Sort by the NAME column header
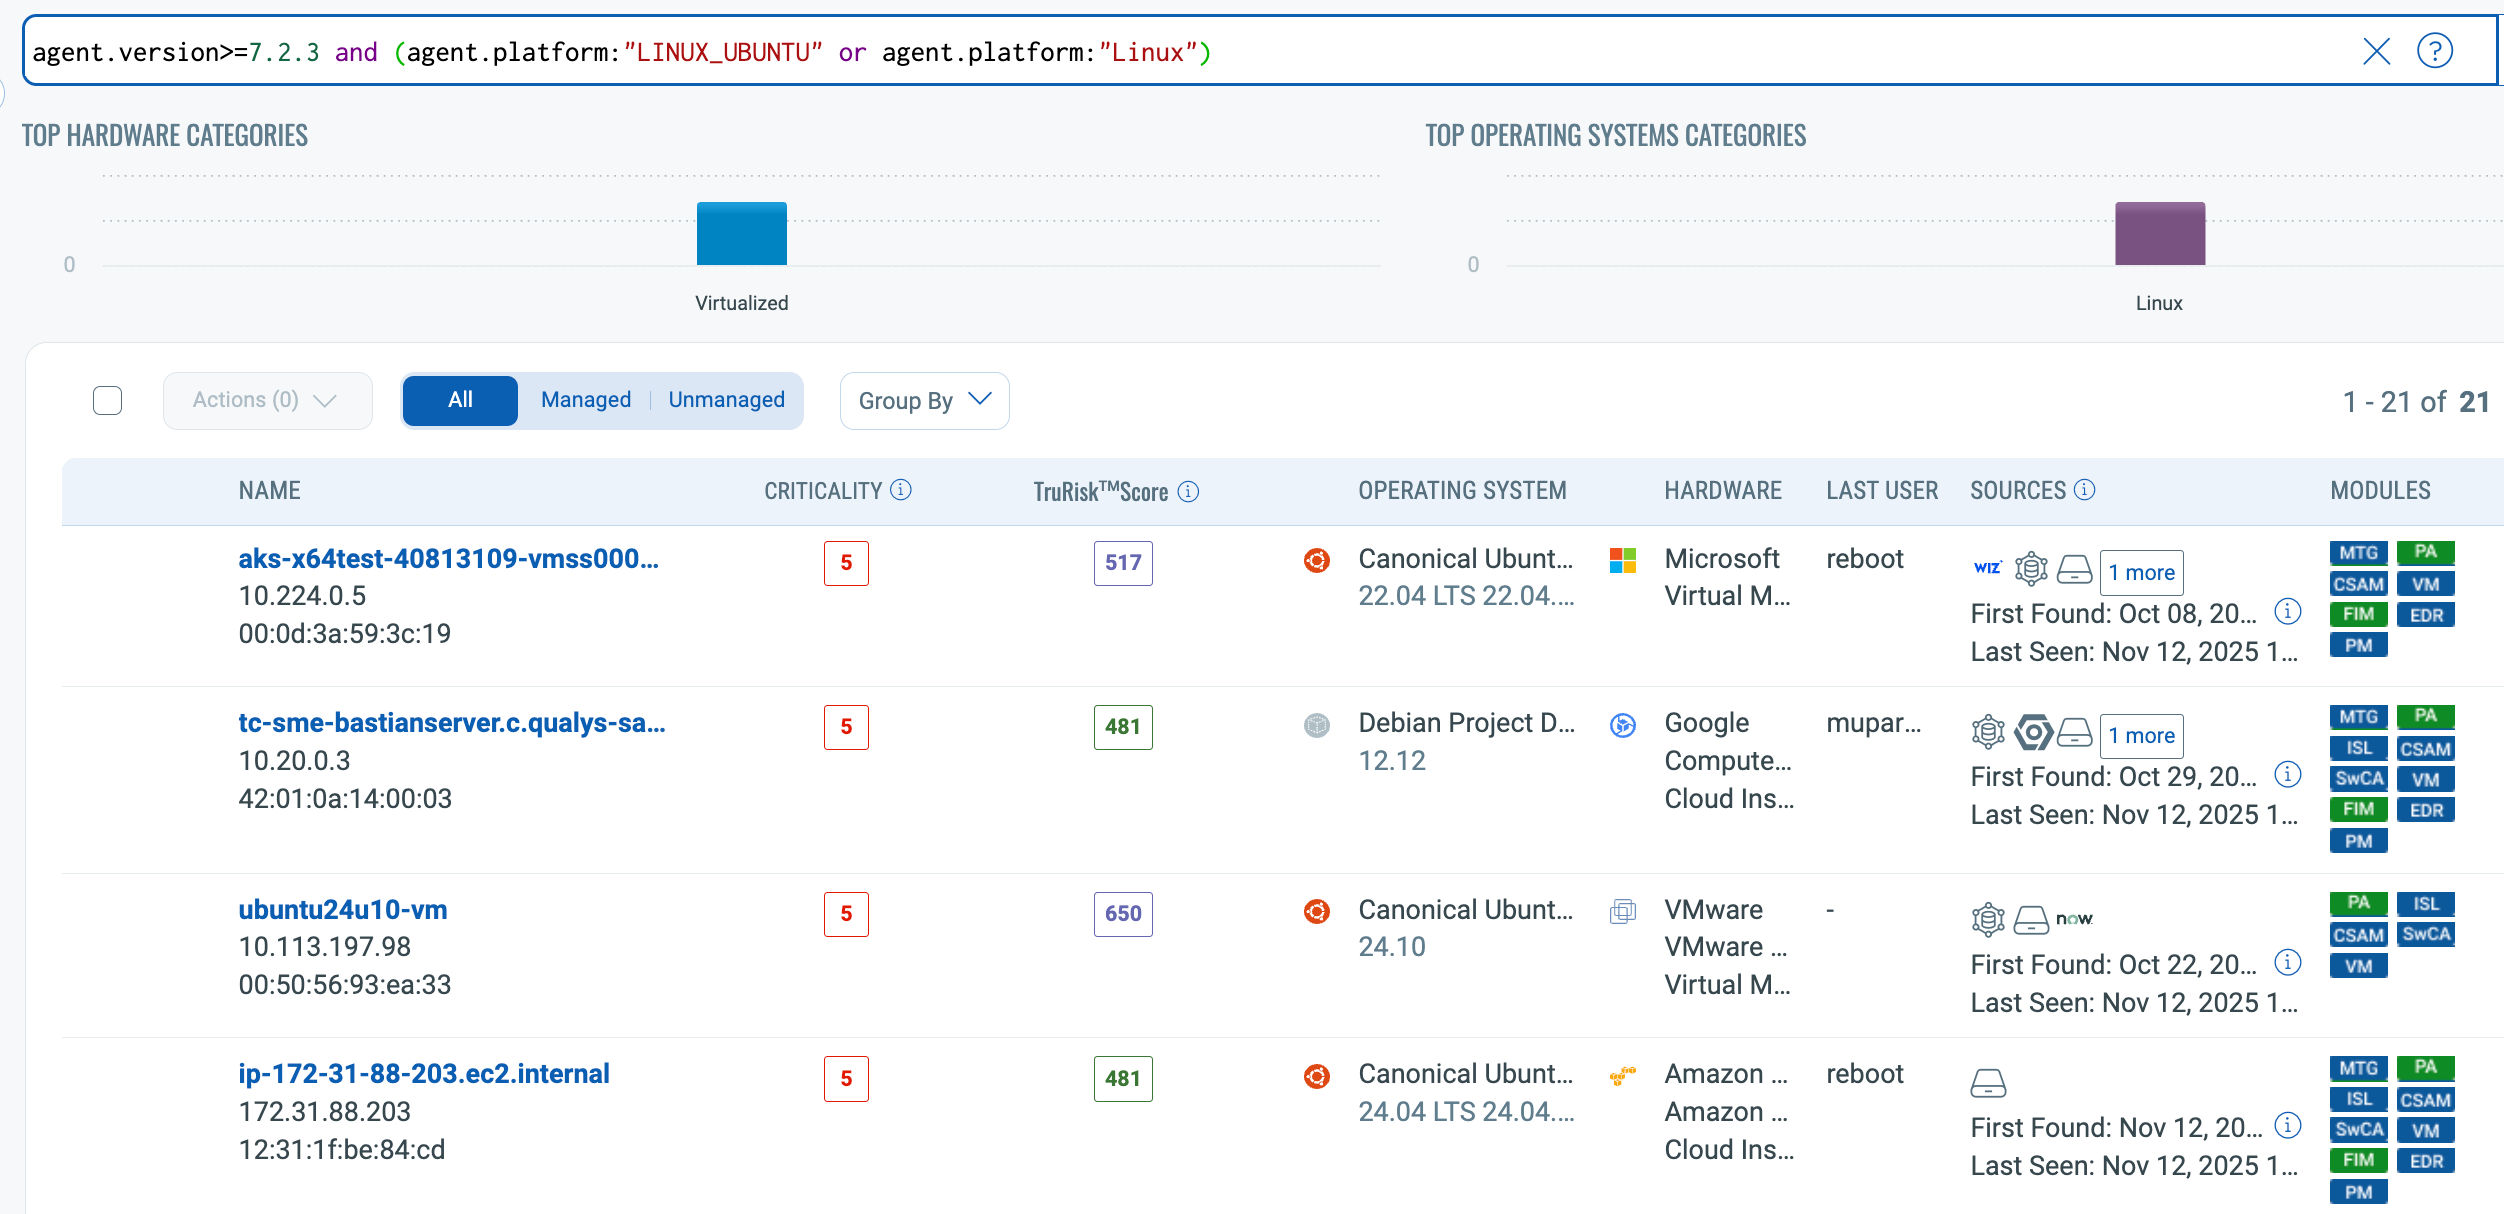Viewport: 2504px width, 1214px height. (x=269, y=491)
